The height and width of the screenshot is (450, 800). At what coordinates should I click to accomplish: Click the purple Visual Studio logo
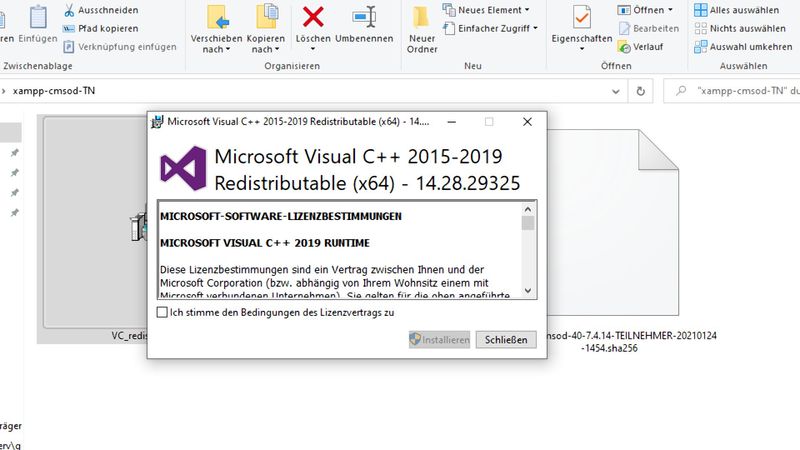[x=183, y=168]
